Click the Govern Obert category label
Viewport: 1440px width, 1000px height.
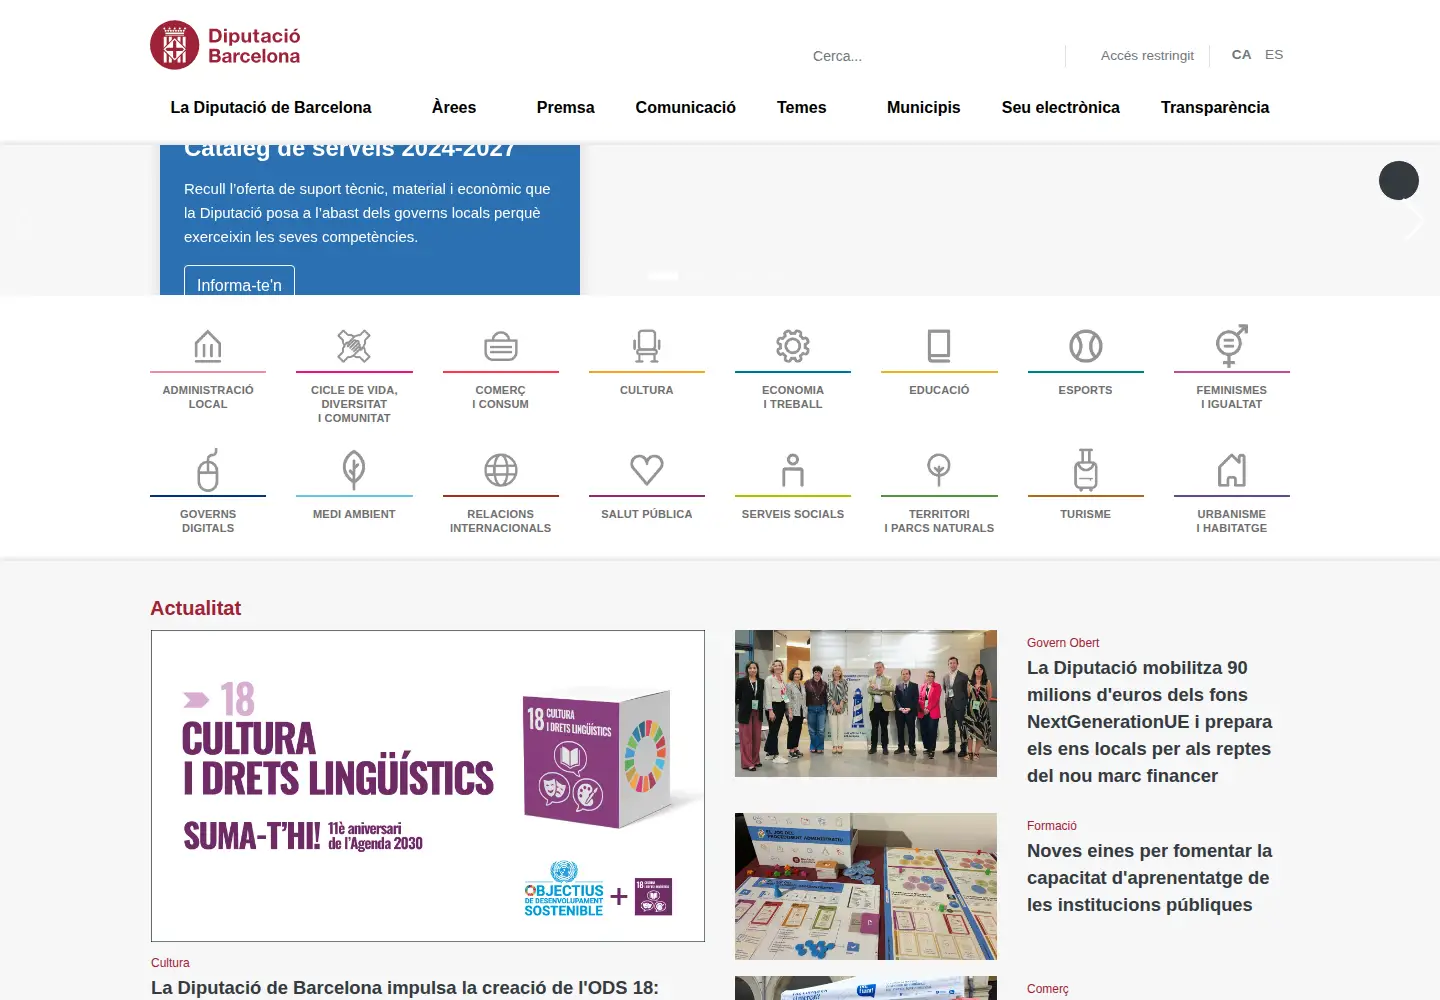1063,643
